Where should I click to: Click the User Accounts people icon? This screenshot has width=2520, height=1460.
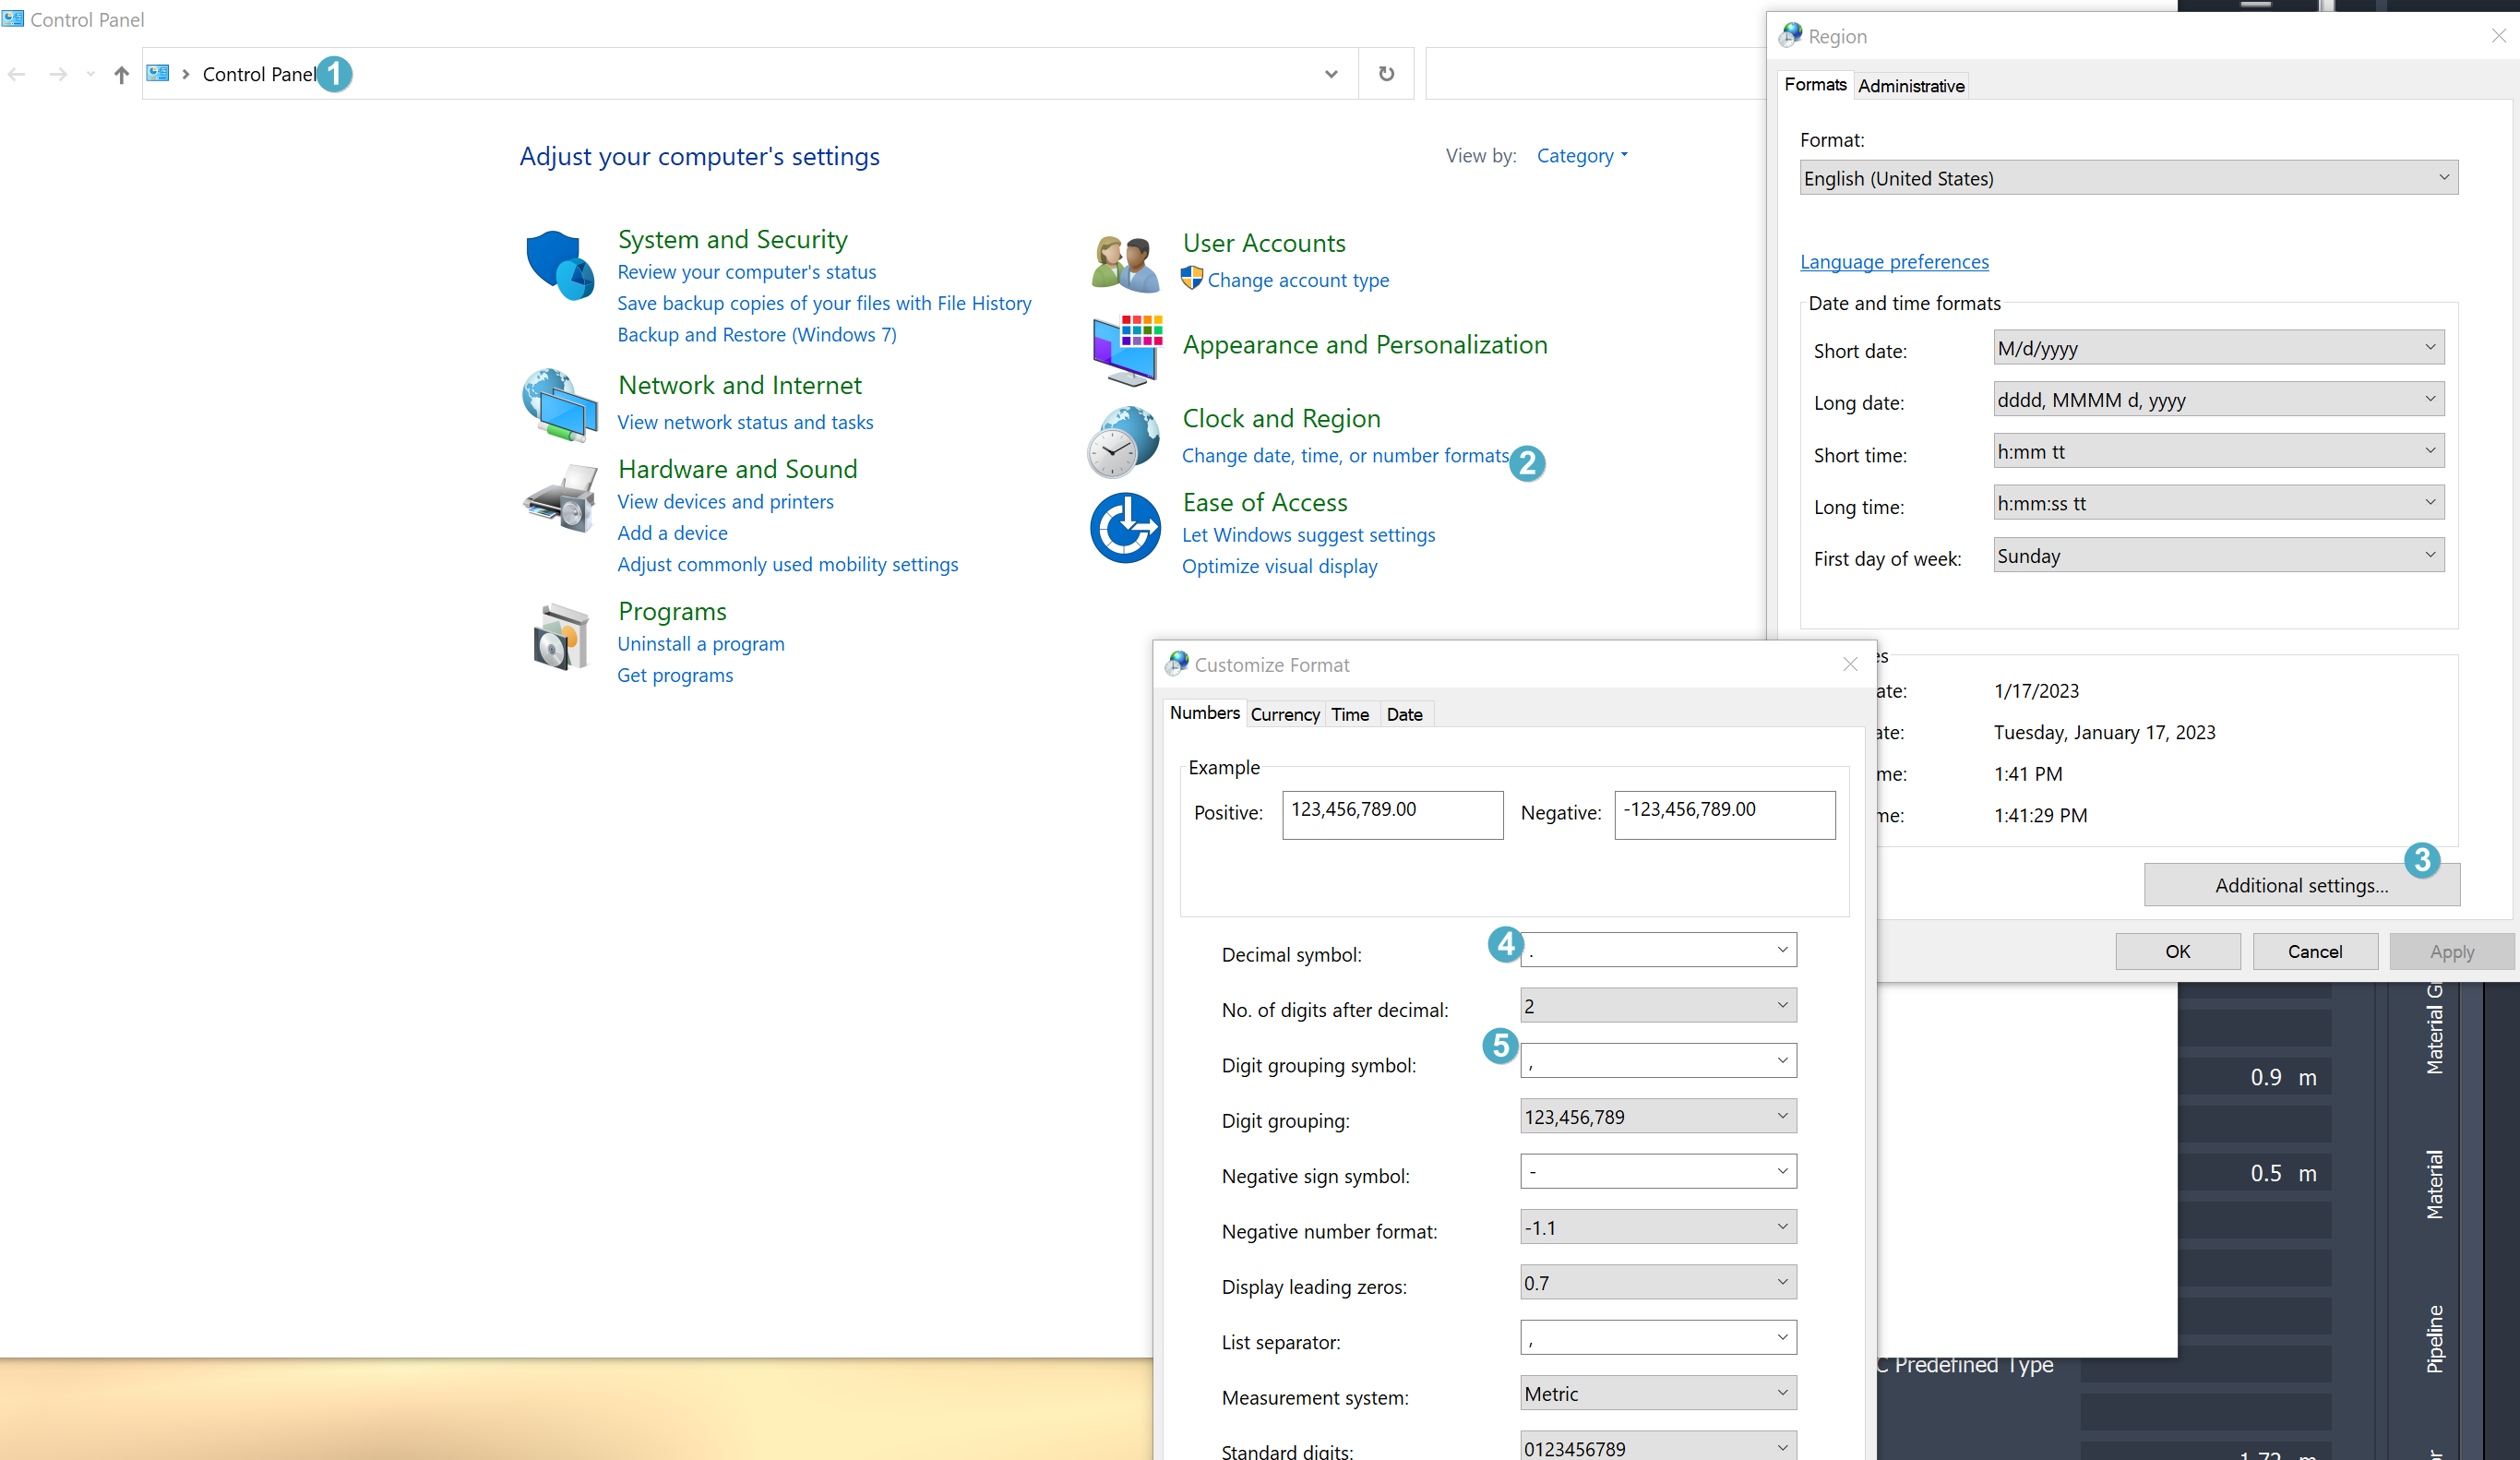tap(1125, 264)
